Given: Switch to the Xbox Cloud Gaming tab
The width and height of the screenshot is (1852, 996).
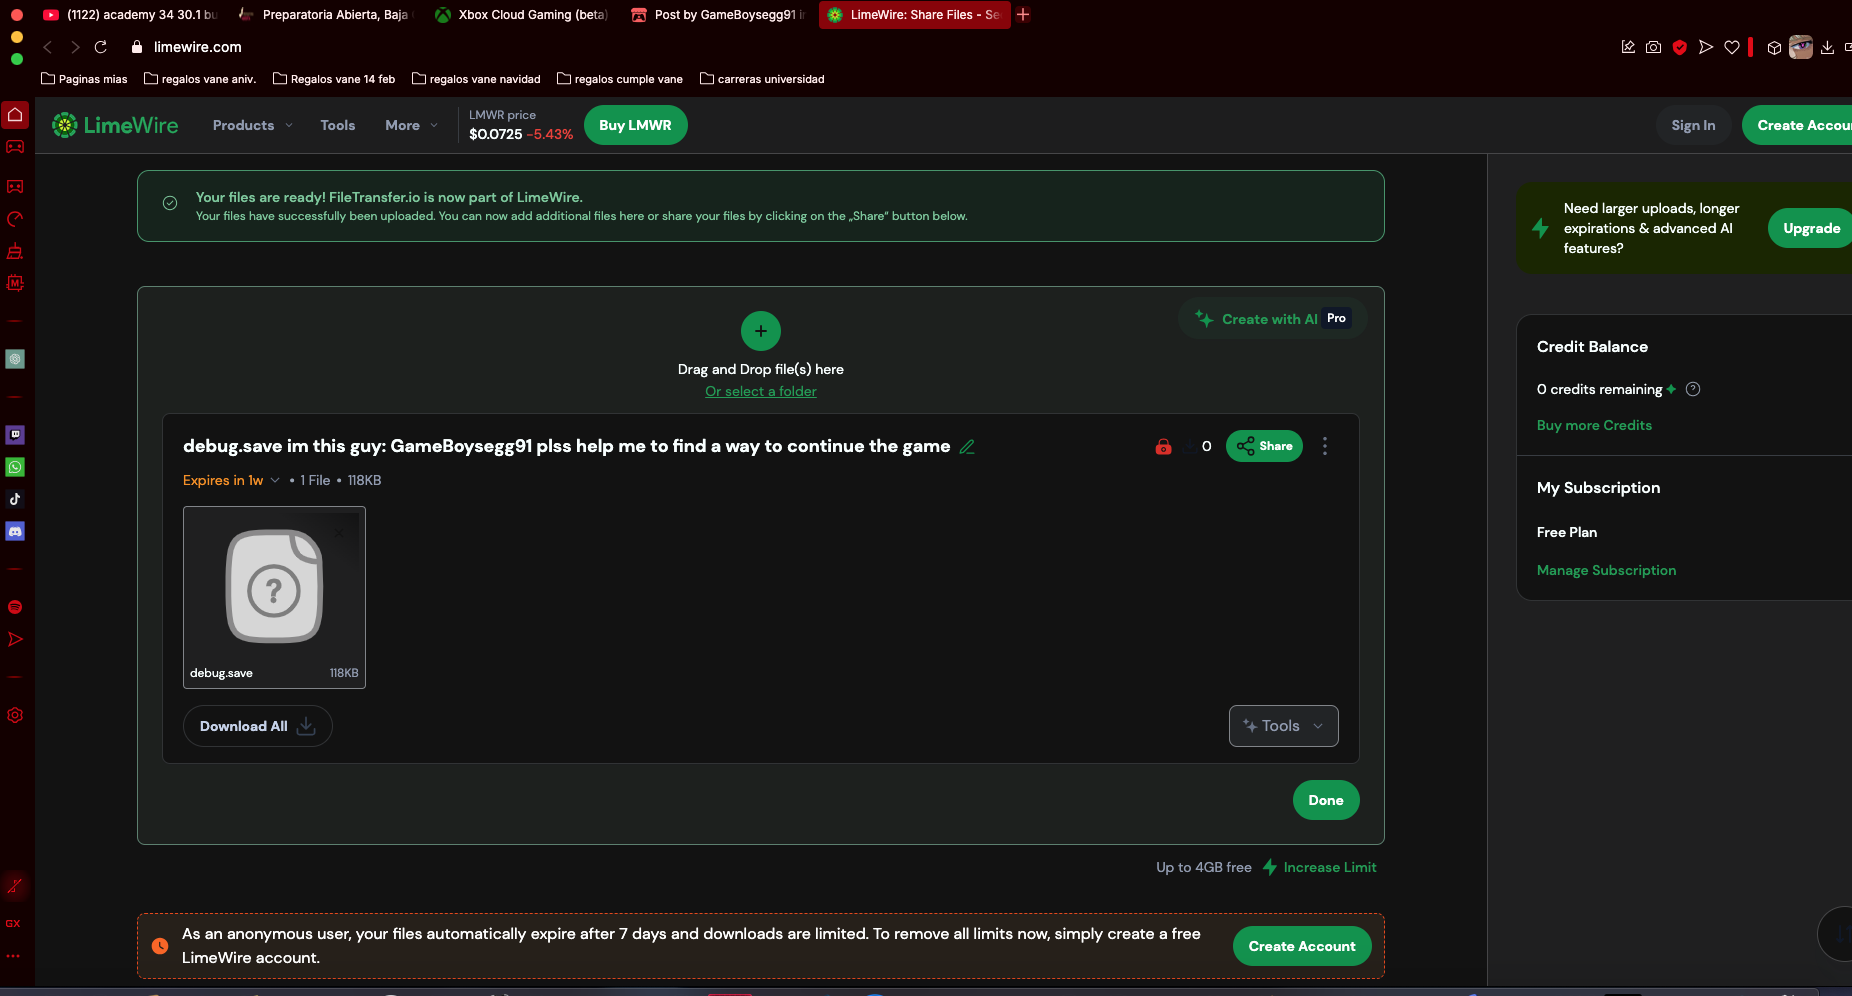Looking at the screenshot, I should [x=523, y=15].
